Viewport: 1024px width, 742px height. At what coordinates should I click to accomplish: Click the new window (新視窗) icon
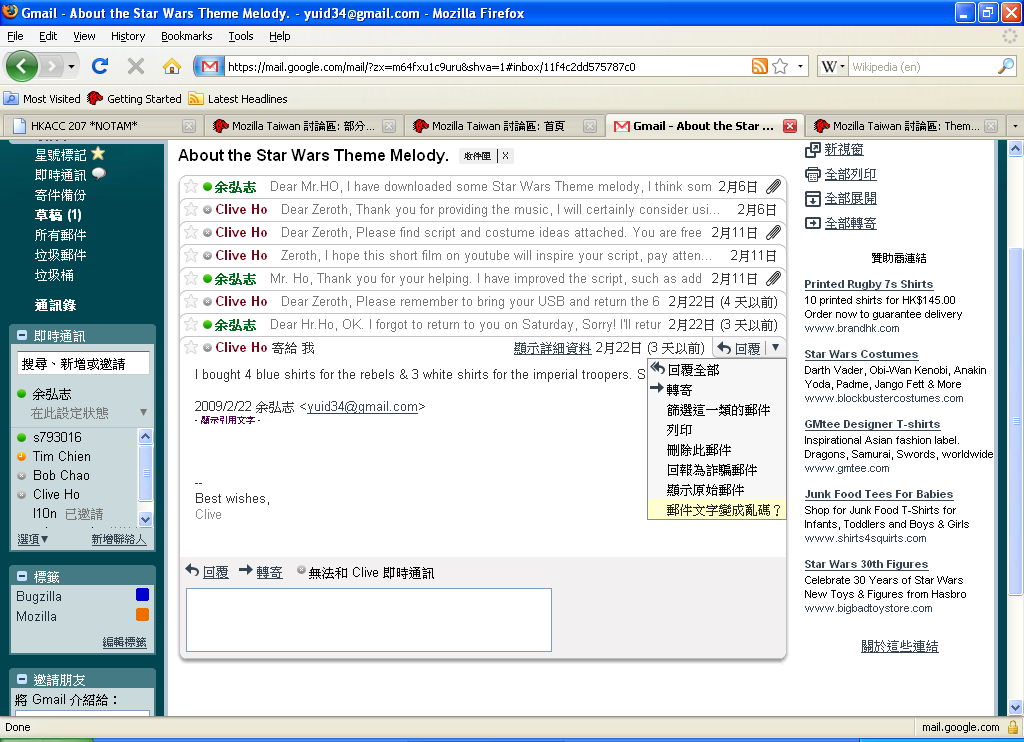(812, 149)
